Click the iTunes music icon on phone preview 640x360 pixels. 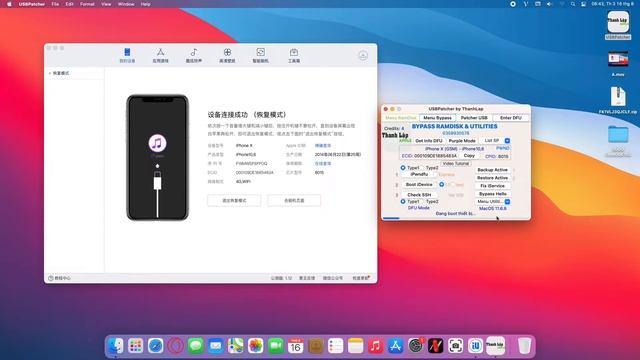point(157,143)
